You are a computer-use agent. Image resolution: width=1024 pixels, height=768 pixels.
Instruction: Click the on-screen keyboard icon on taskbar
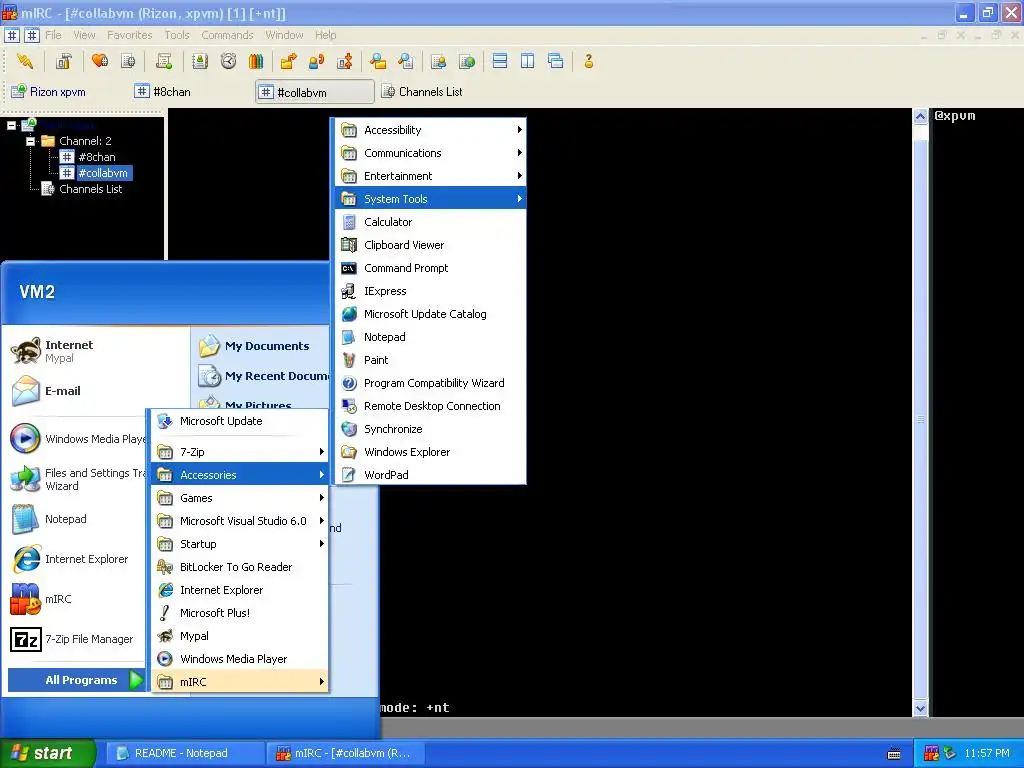(x=894, y=754)
